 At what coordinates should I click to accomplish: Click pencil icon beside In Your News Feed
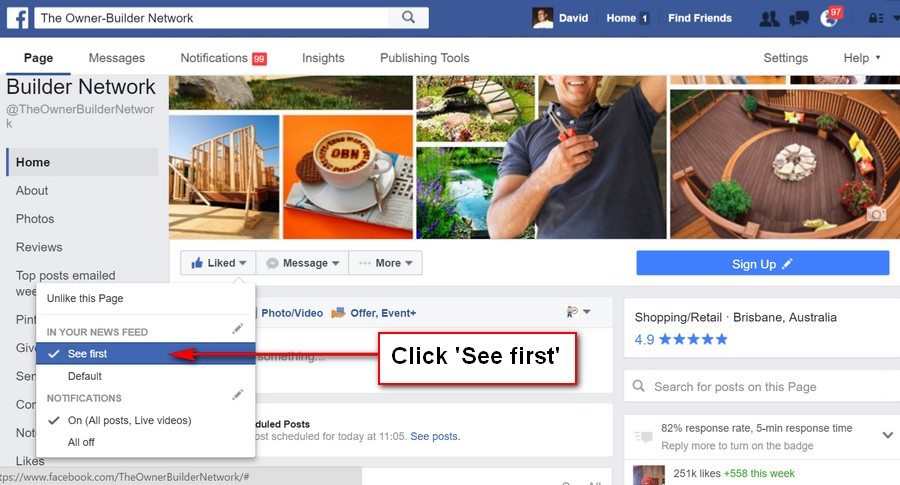pyautogui.click(x=238, y=329)
